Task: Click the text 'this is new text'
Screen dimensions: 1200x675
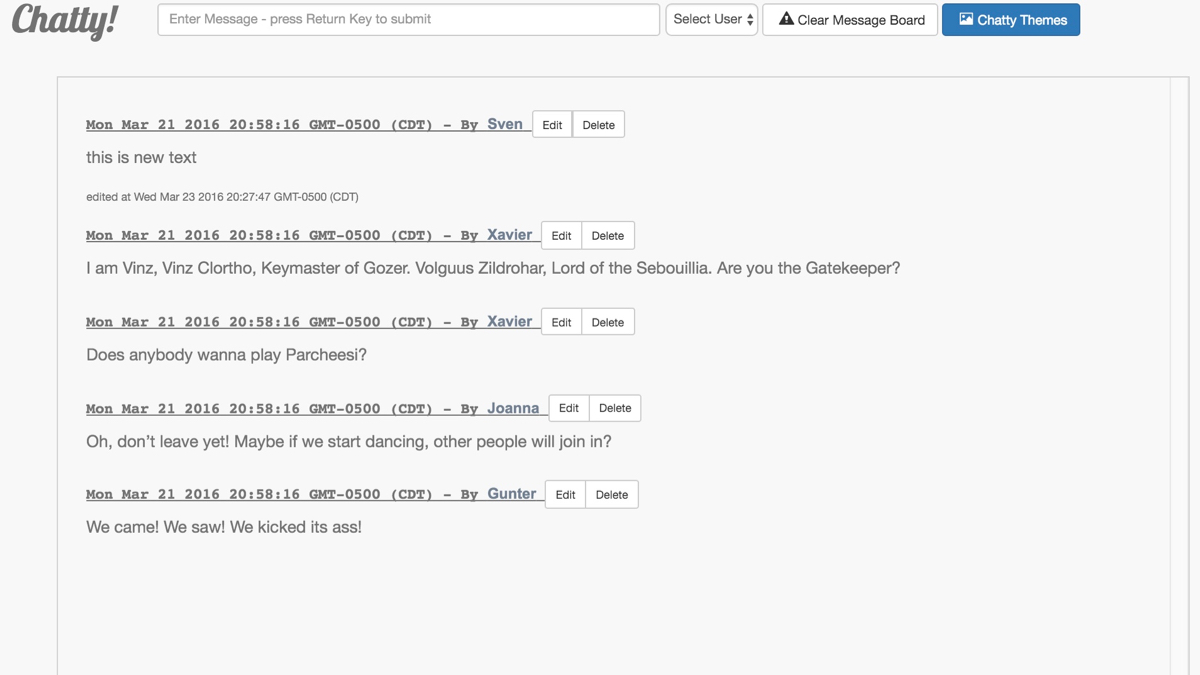Action: [141, 157]
